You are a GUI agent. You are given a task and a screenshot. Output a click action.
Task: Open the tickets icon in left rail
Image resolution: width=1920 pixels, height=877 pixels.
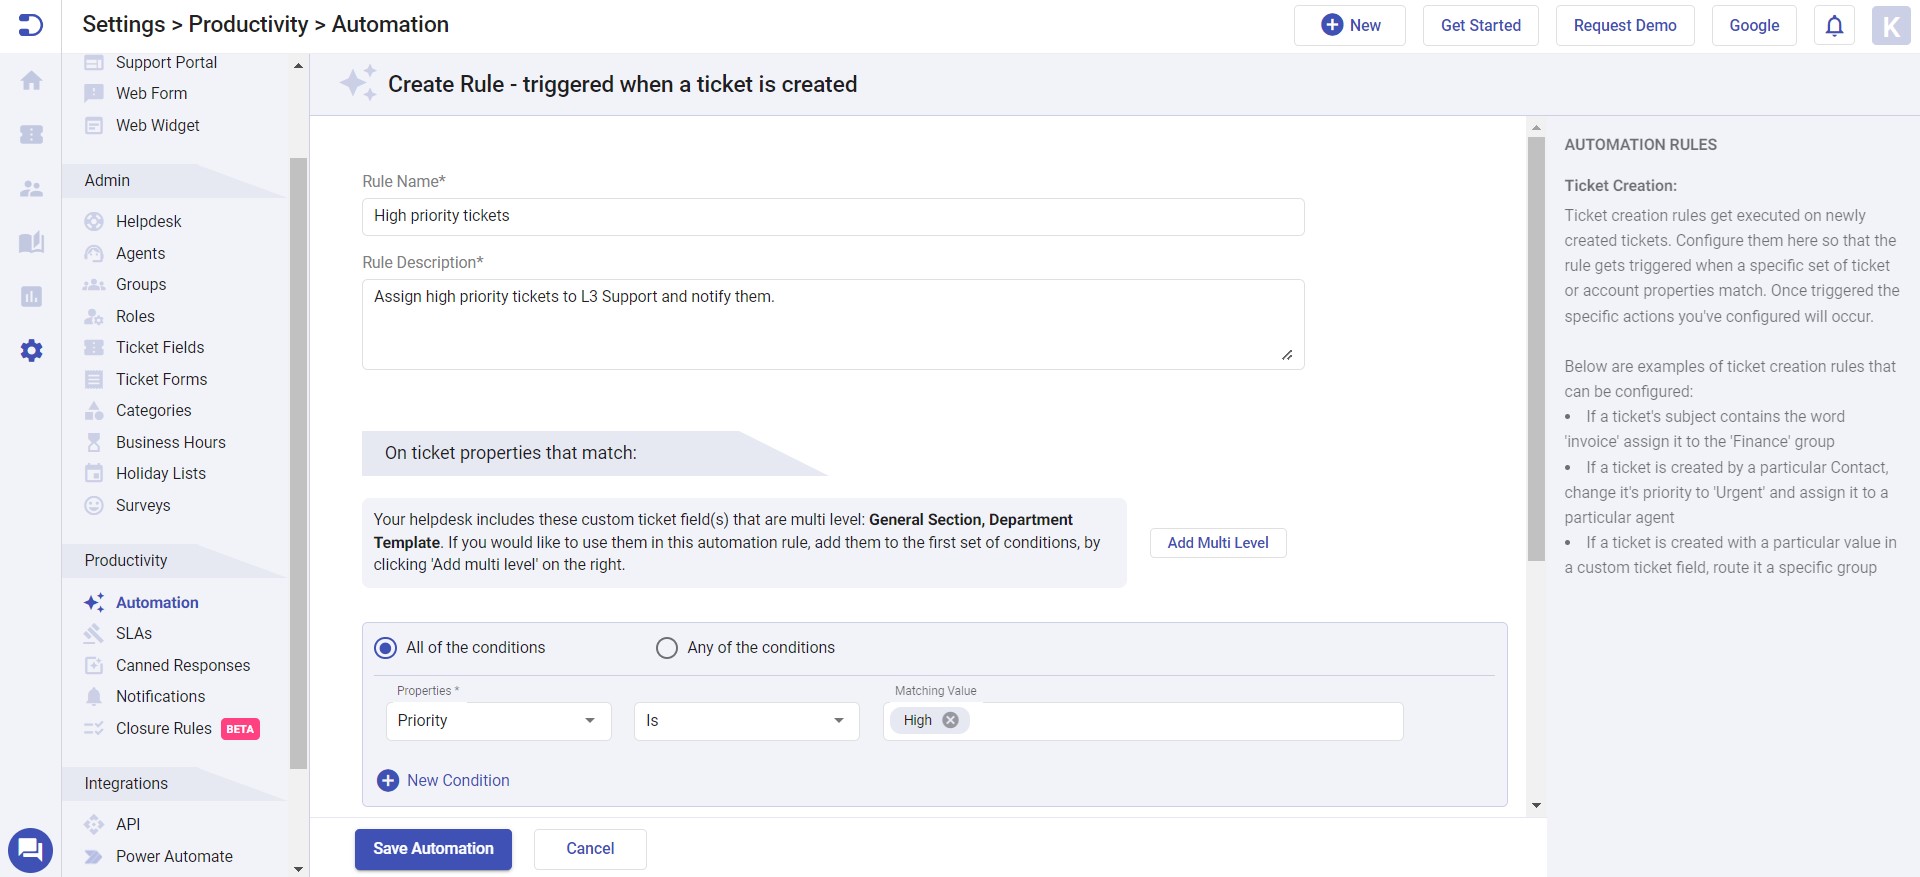coord(32,134)
